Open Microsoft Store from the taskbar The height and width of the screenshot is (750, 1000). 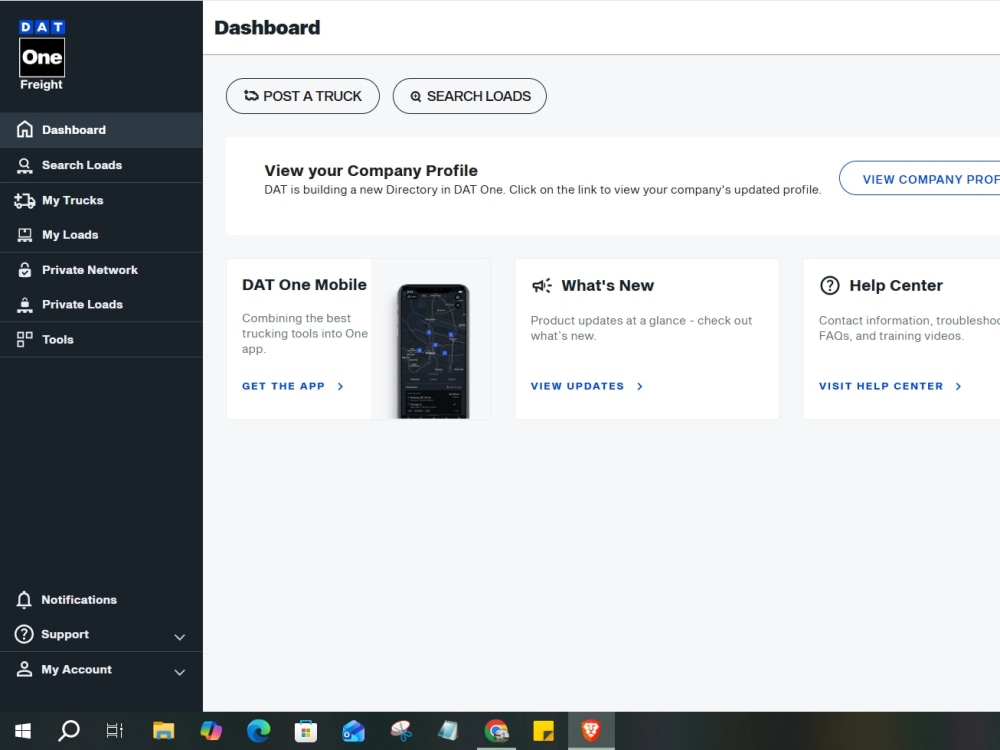305,731
